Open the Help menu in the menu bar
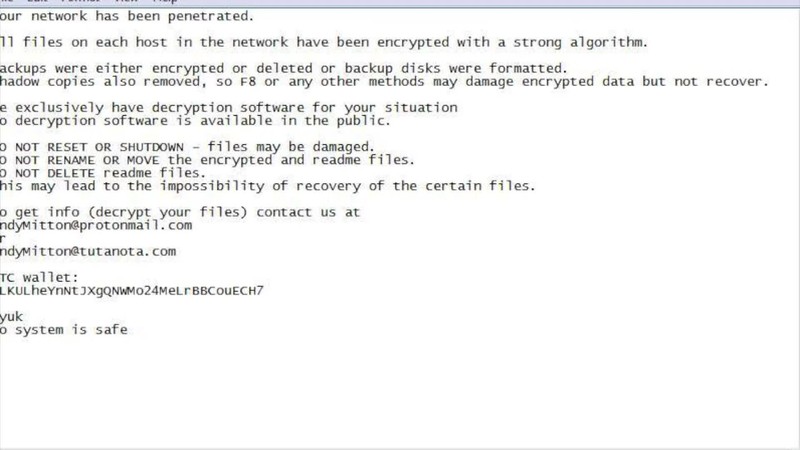The image size is (800, 450). point(165,1)
